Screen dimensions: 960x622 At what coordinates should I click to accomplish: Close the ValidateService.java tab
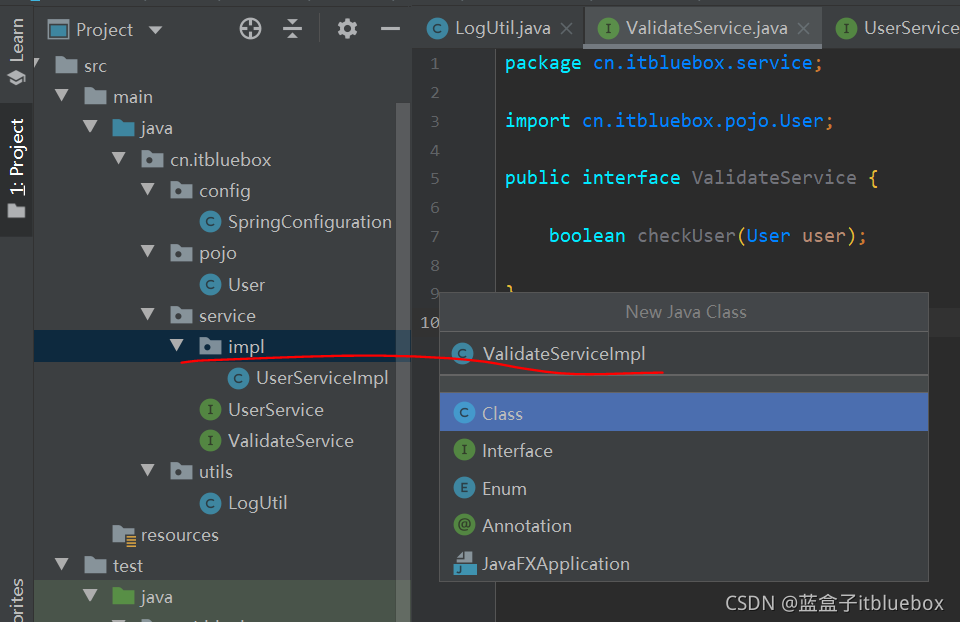point(804,29)
